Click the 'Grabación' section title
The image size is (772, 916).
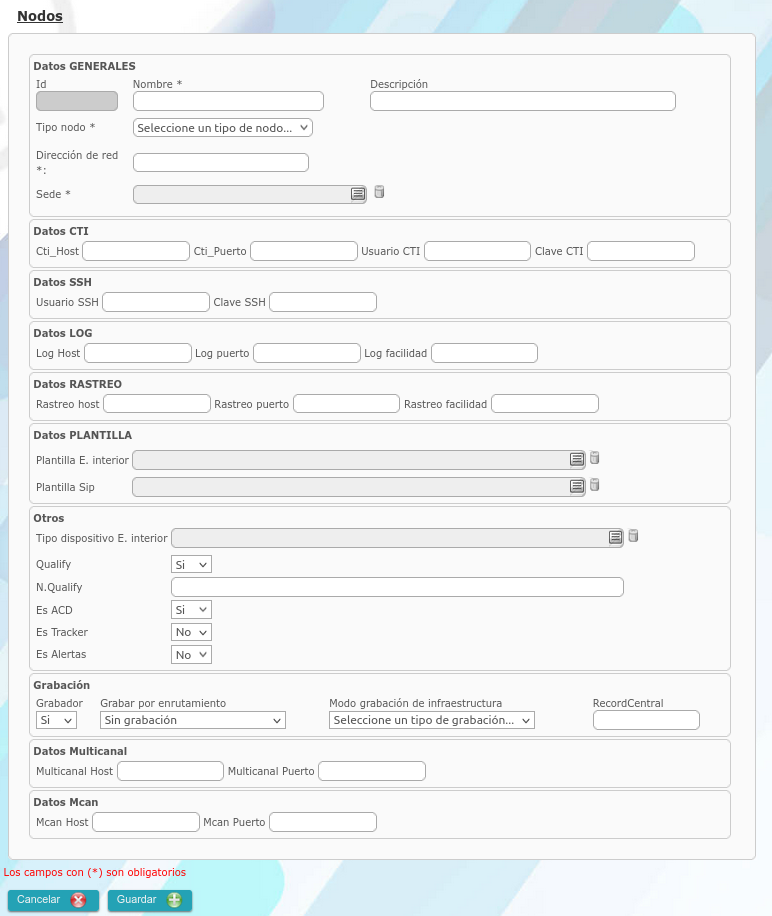[61, 685]
